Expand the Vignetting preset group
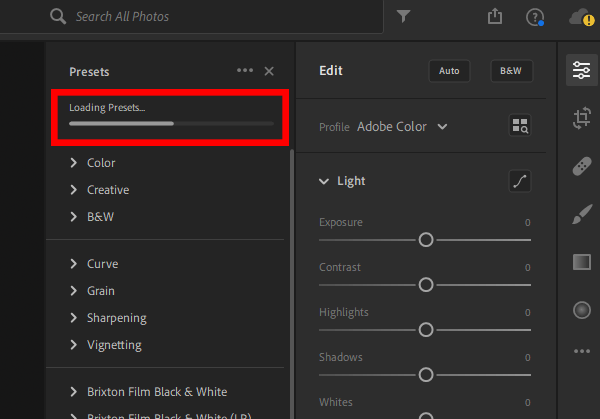This screenshot has width=600, height=419. pos(106,345)
